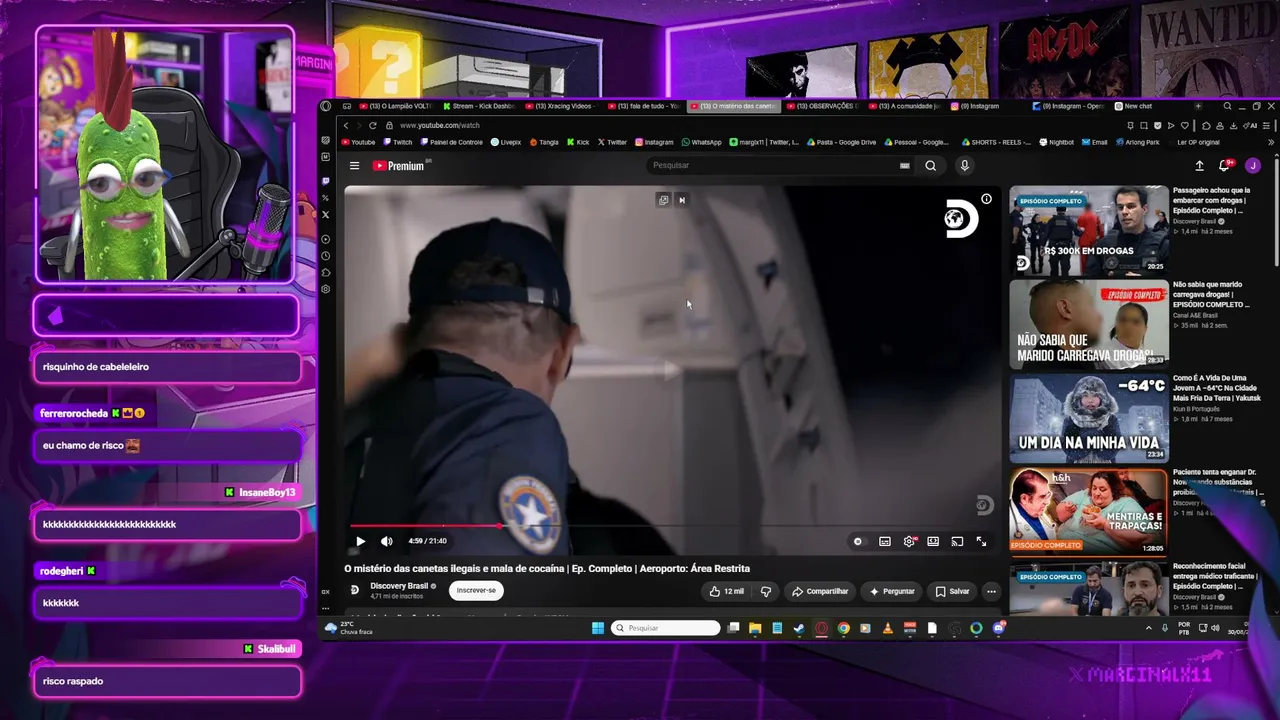1280x720 pixels.
Task: Go back using the browser back arrow
Action: point(346,125)
